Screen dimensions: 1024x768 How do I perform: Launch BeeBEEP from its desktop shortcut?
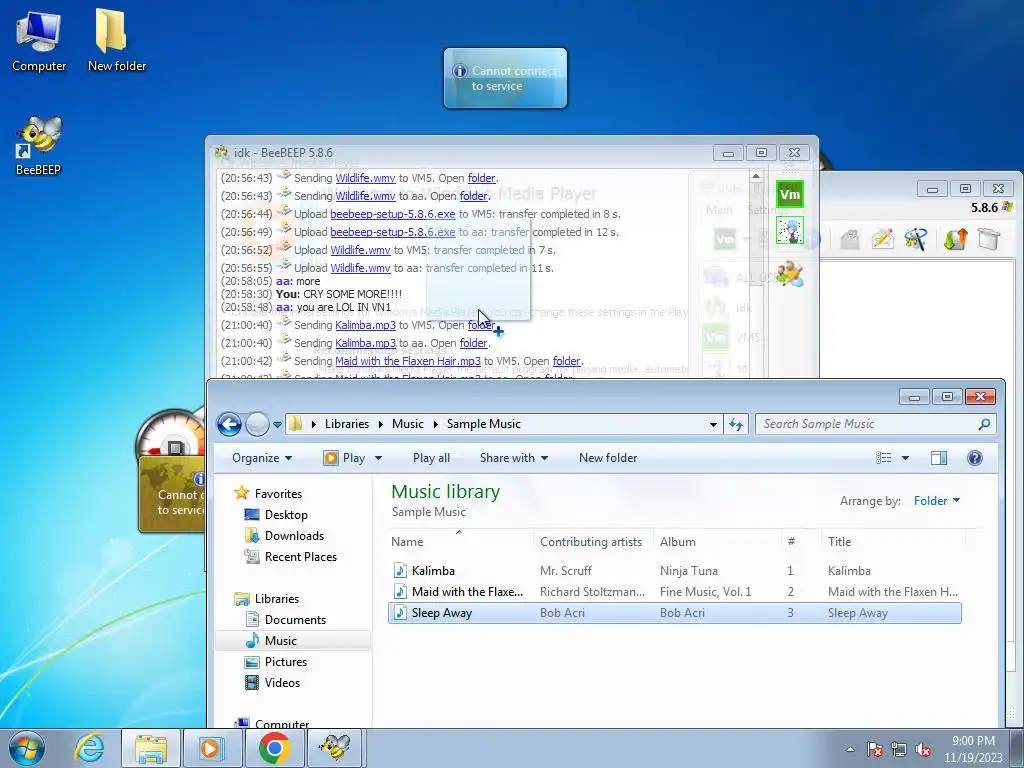tap(38, 146)
